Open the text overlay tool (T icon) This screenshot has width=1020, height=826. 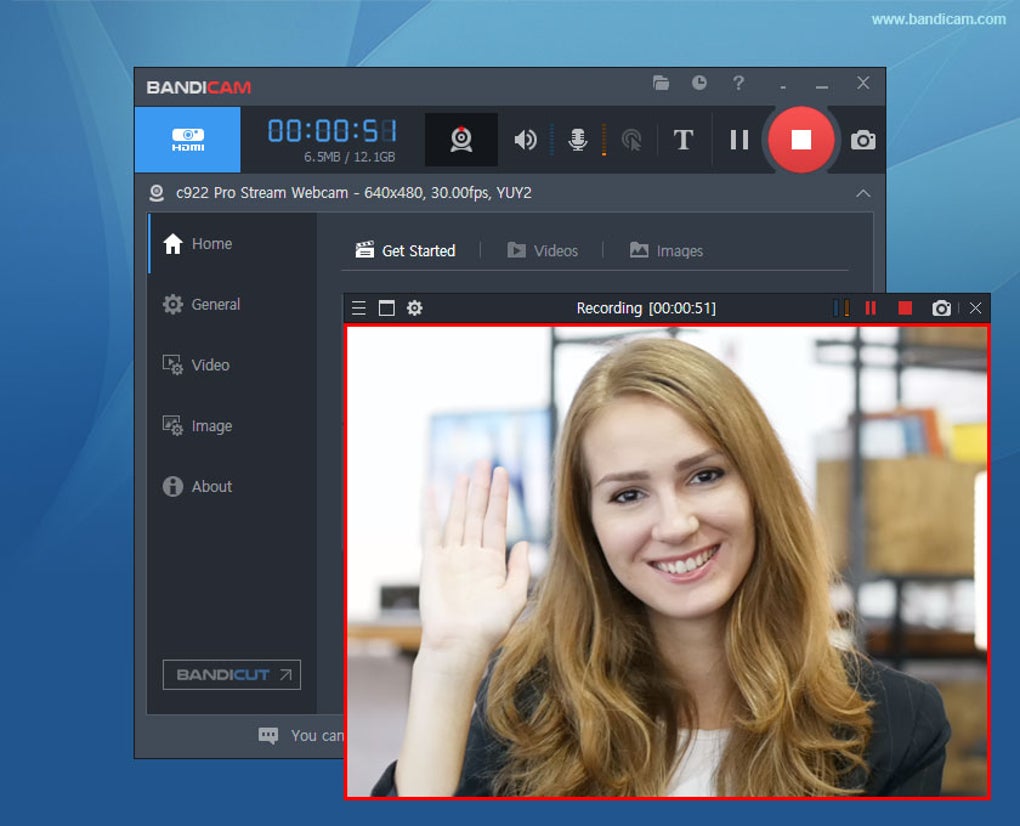[682, 140]
